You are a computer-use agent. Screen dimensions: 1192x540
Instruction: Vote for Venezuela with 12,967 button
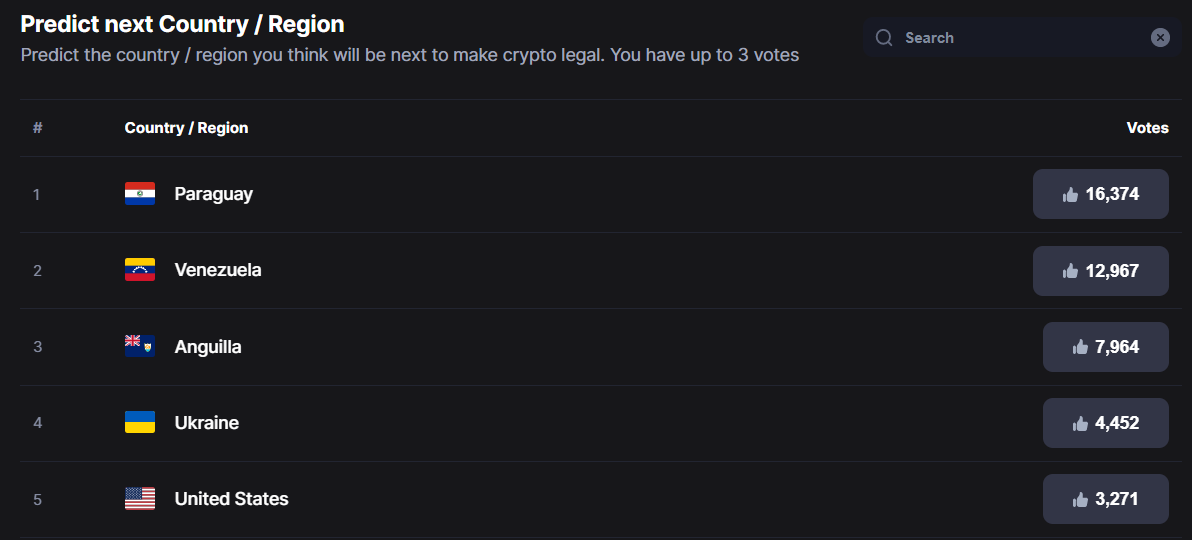[x=1100, y=271]
